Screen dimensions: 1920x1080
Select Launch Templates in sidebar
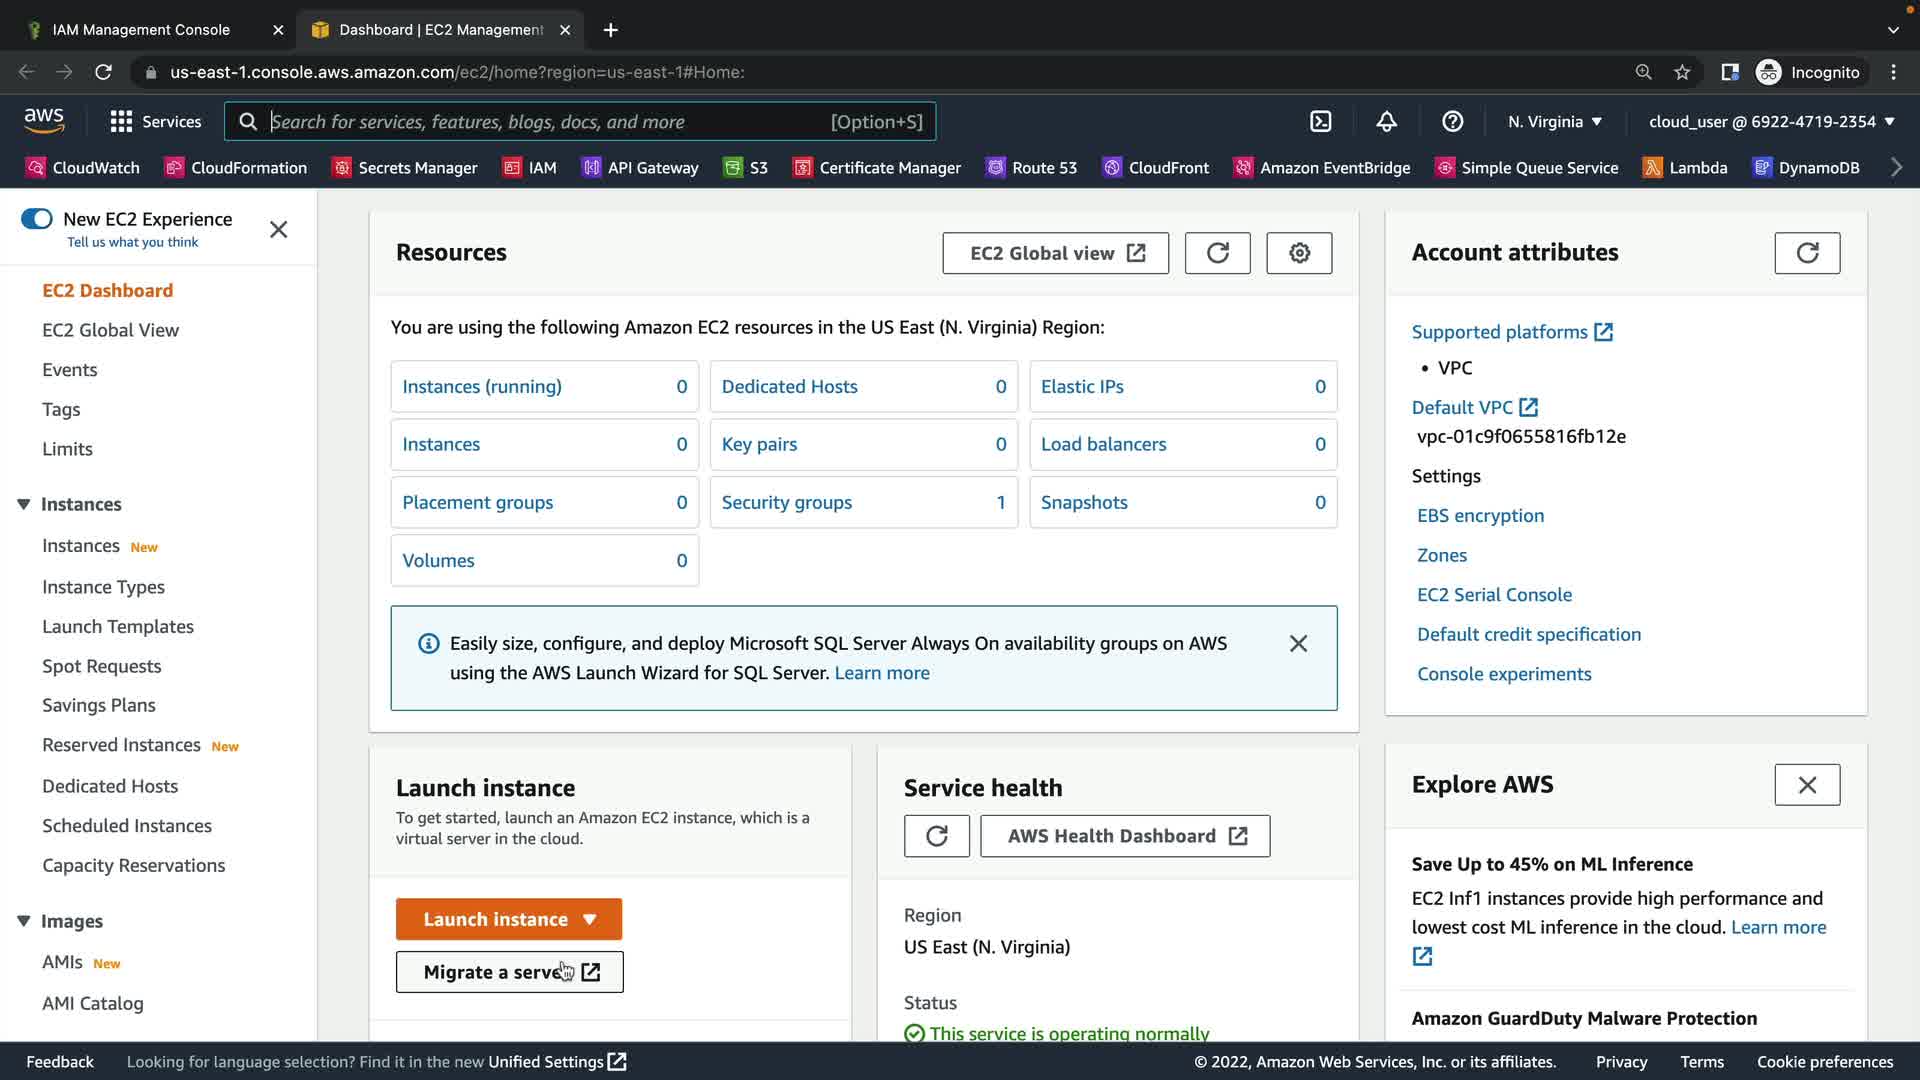(x=118, y=627)
